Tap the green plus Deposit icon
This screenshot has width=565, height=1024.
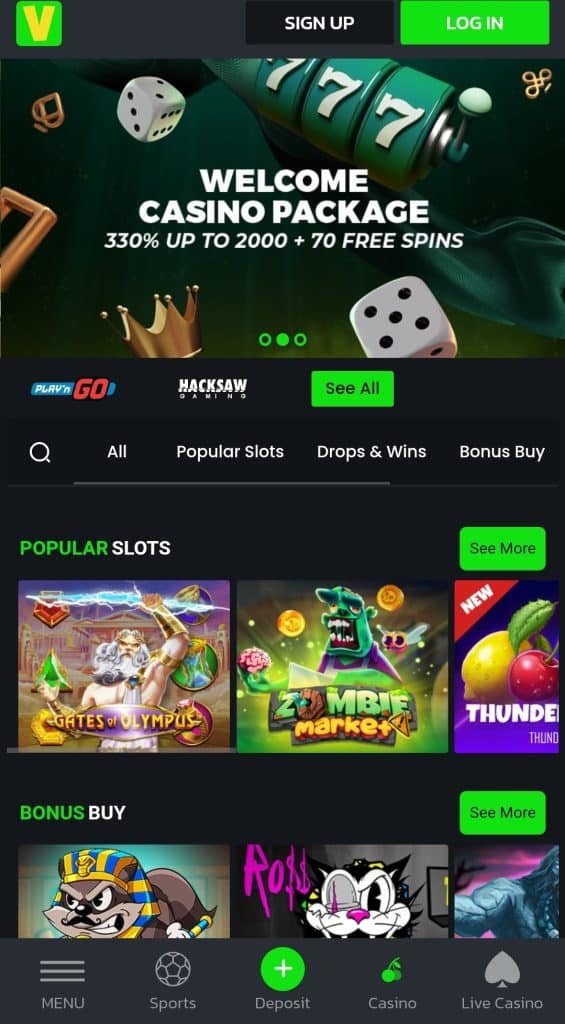tap(283, 969)
